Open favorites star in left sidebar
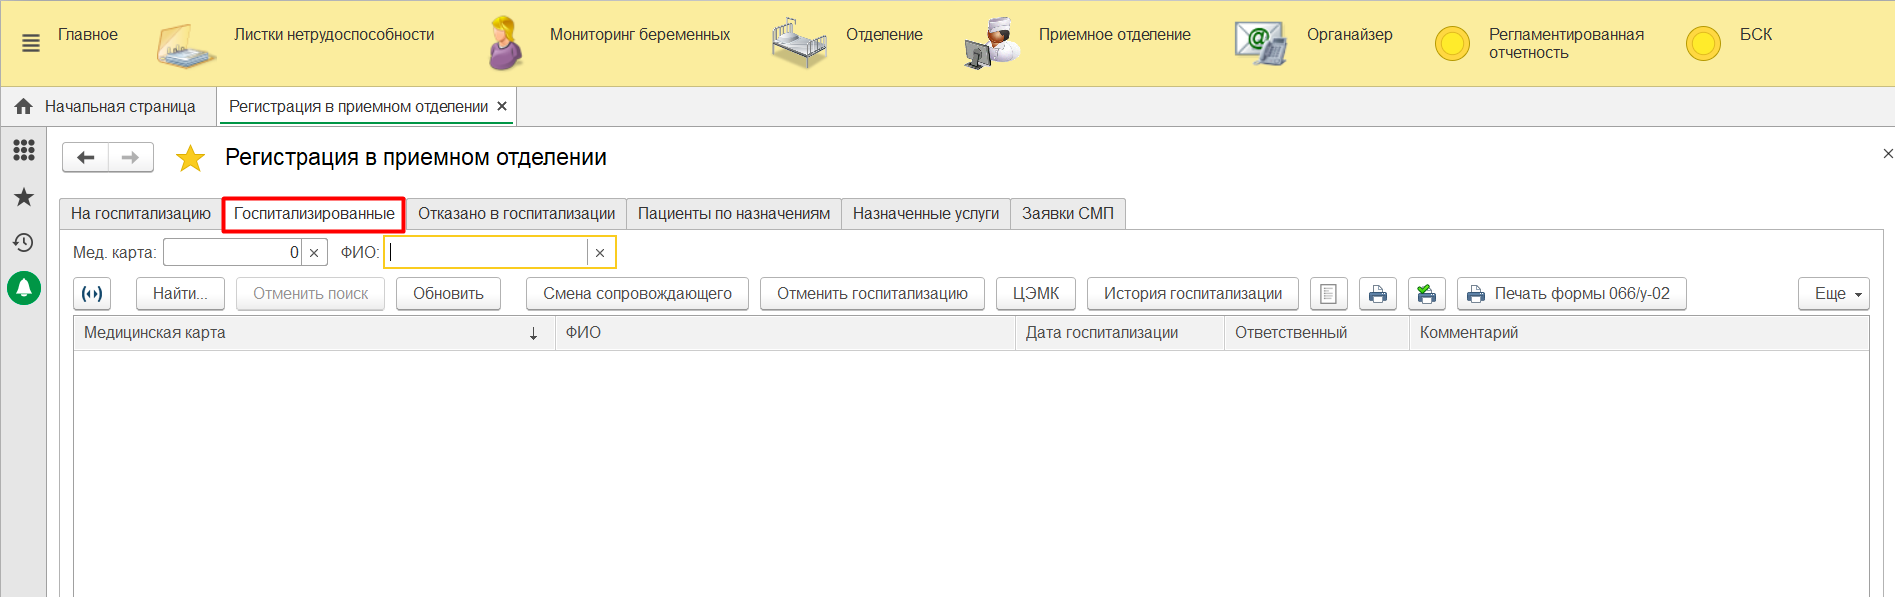This screenshot has height=597, width=1895. (24, 197)
